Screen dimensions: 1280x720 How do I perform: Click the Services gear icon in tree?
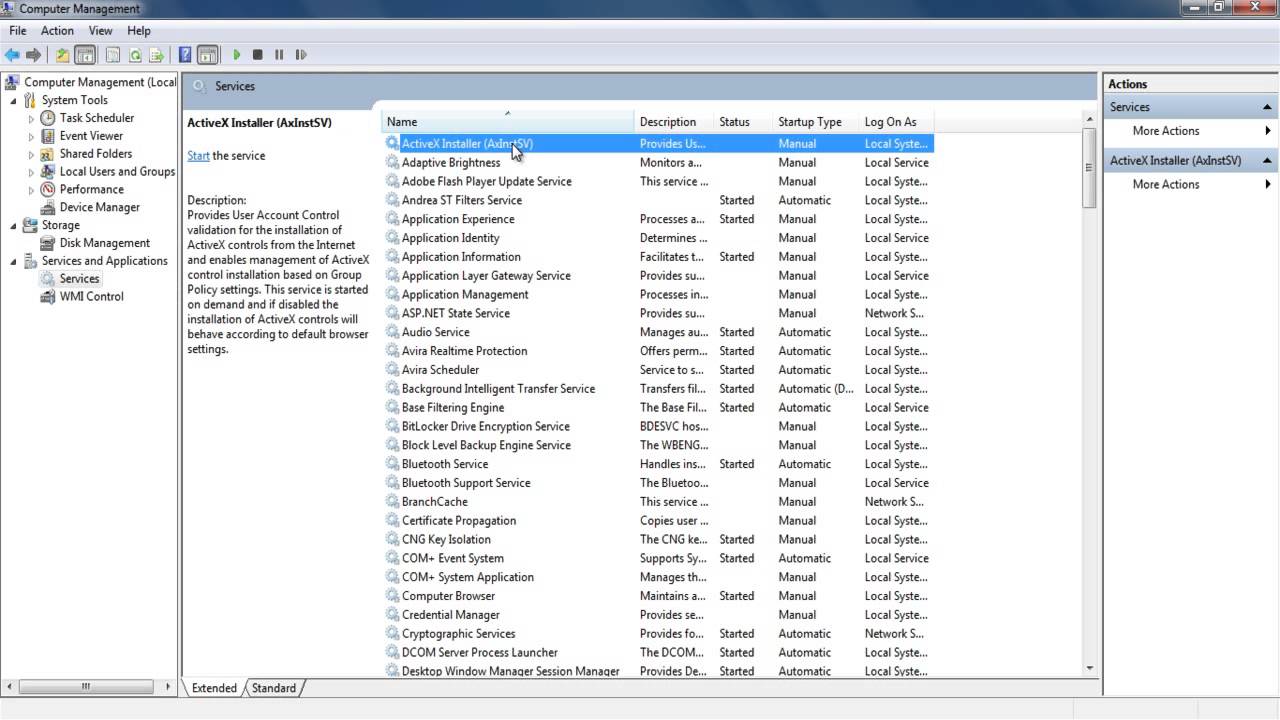click(x=48, y=279)
